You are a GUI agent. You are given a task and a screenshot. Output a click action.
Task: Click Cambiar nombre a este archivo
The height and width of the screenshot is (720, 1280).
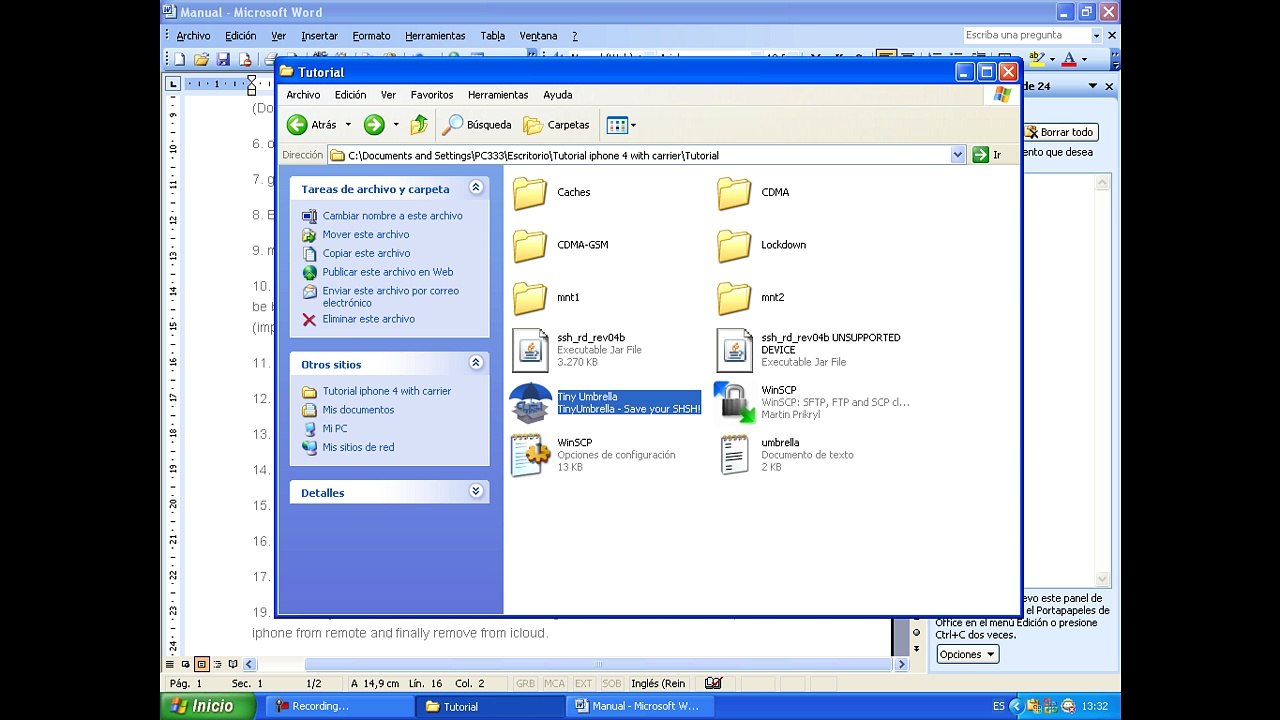point(393,216)
